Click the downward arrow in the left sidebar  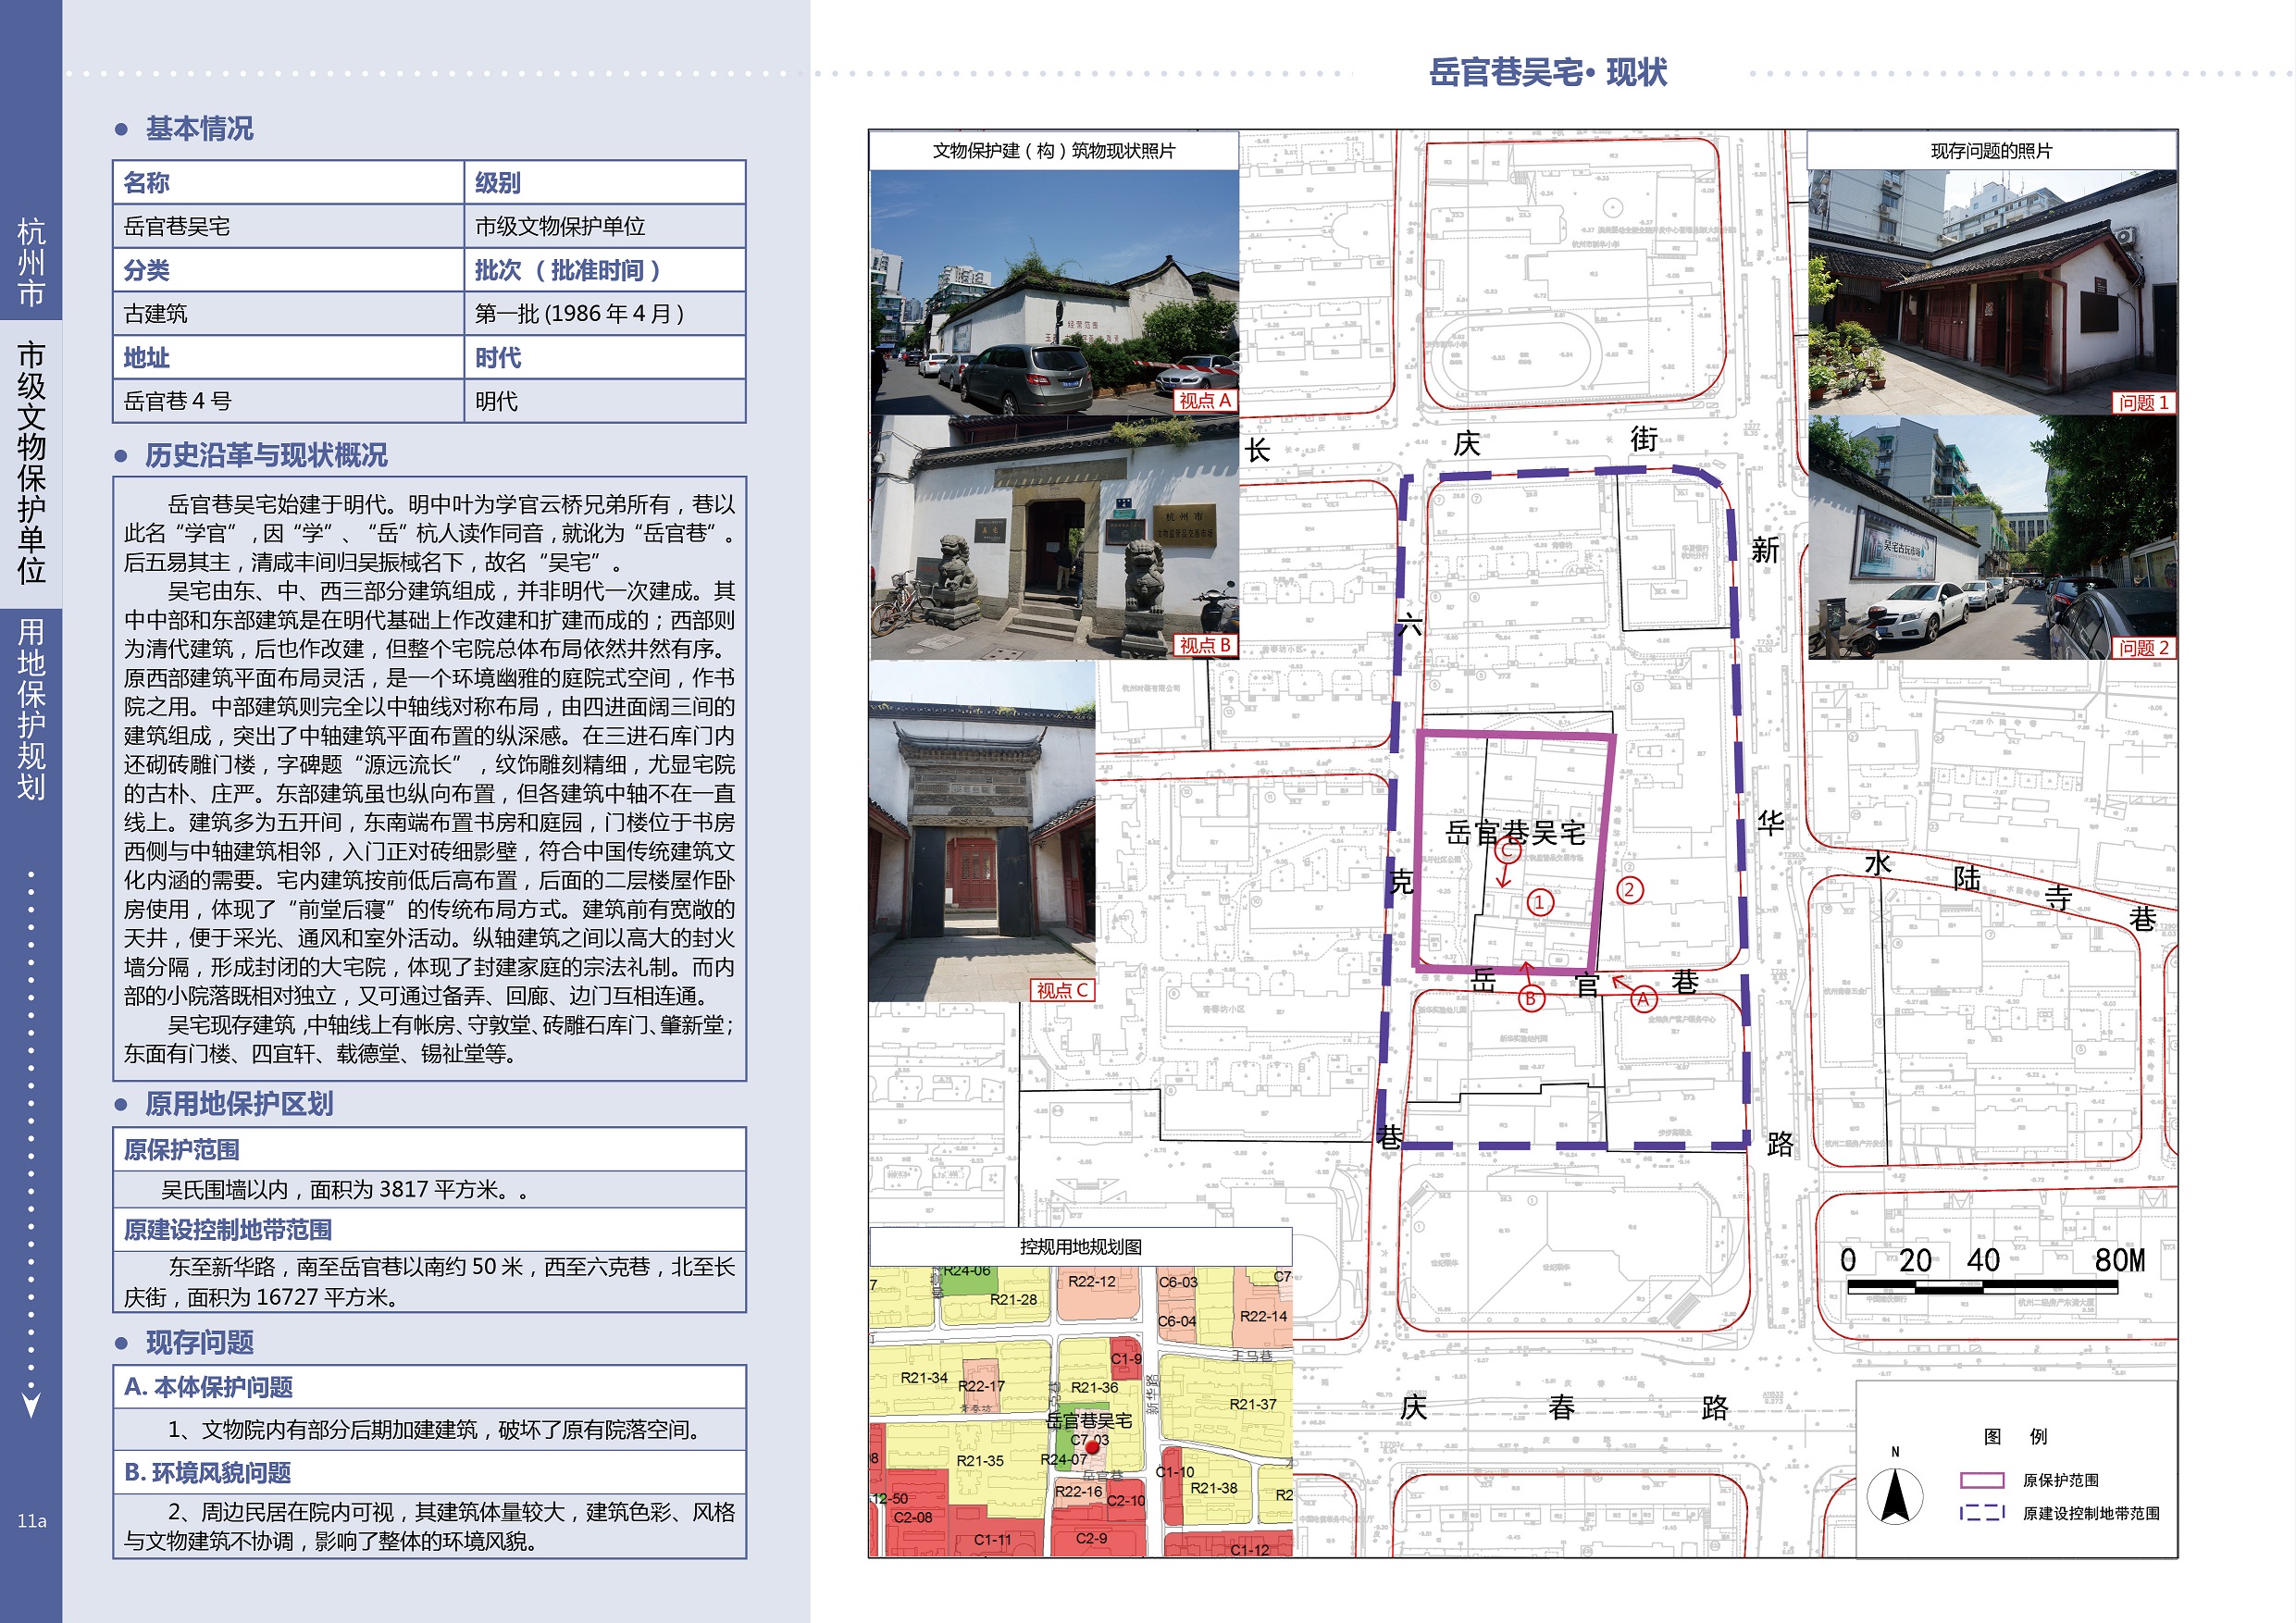[x=31, y=1404]
